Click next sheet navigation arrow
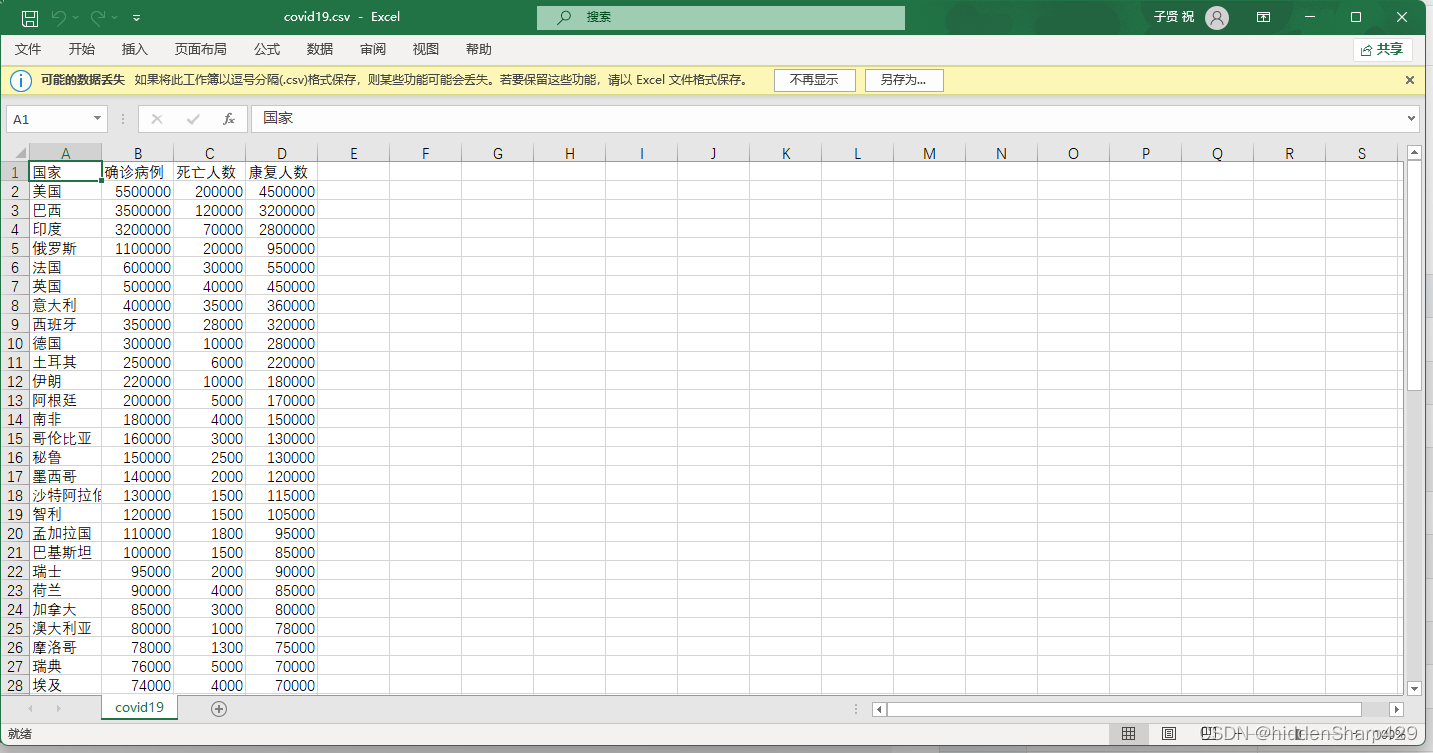 (x=58, y=709)
